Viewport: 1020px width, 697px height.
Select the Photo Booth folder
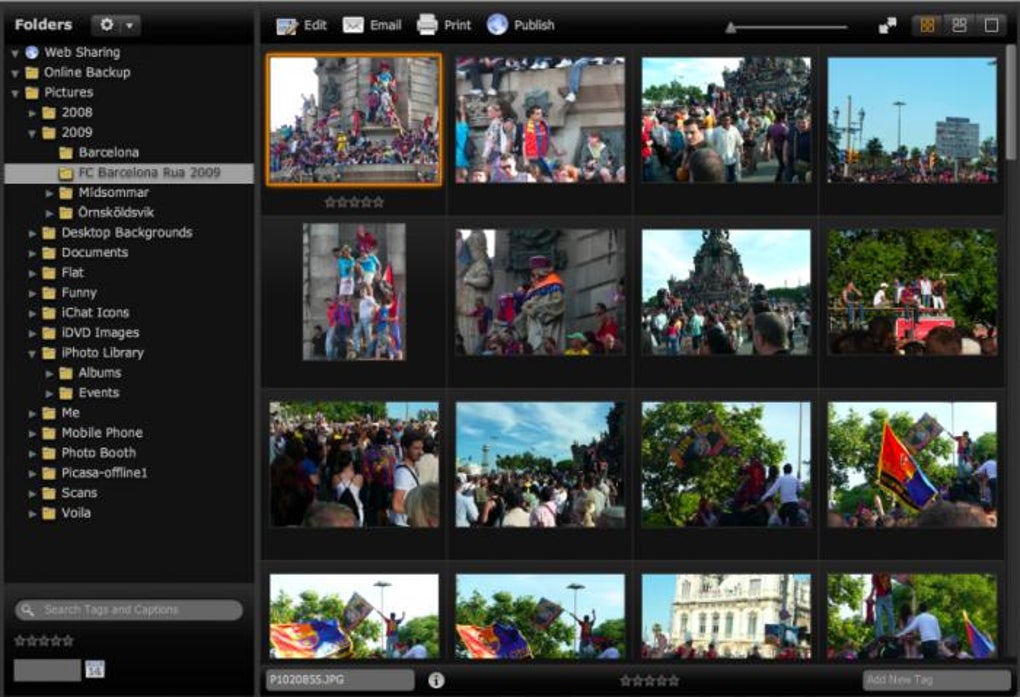88,454
